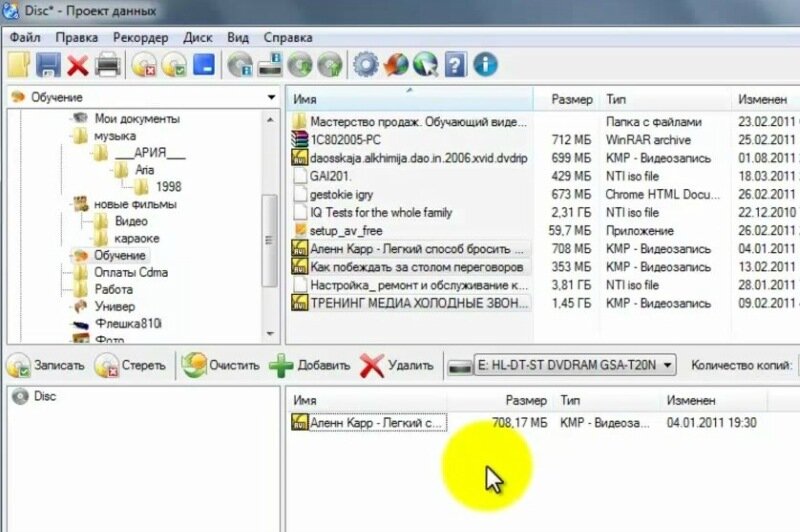This screenshot has height=532, width=800.
Task: Open the Правка menu
Action: (77, 38)
